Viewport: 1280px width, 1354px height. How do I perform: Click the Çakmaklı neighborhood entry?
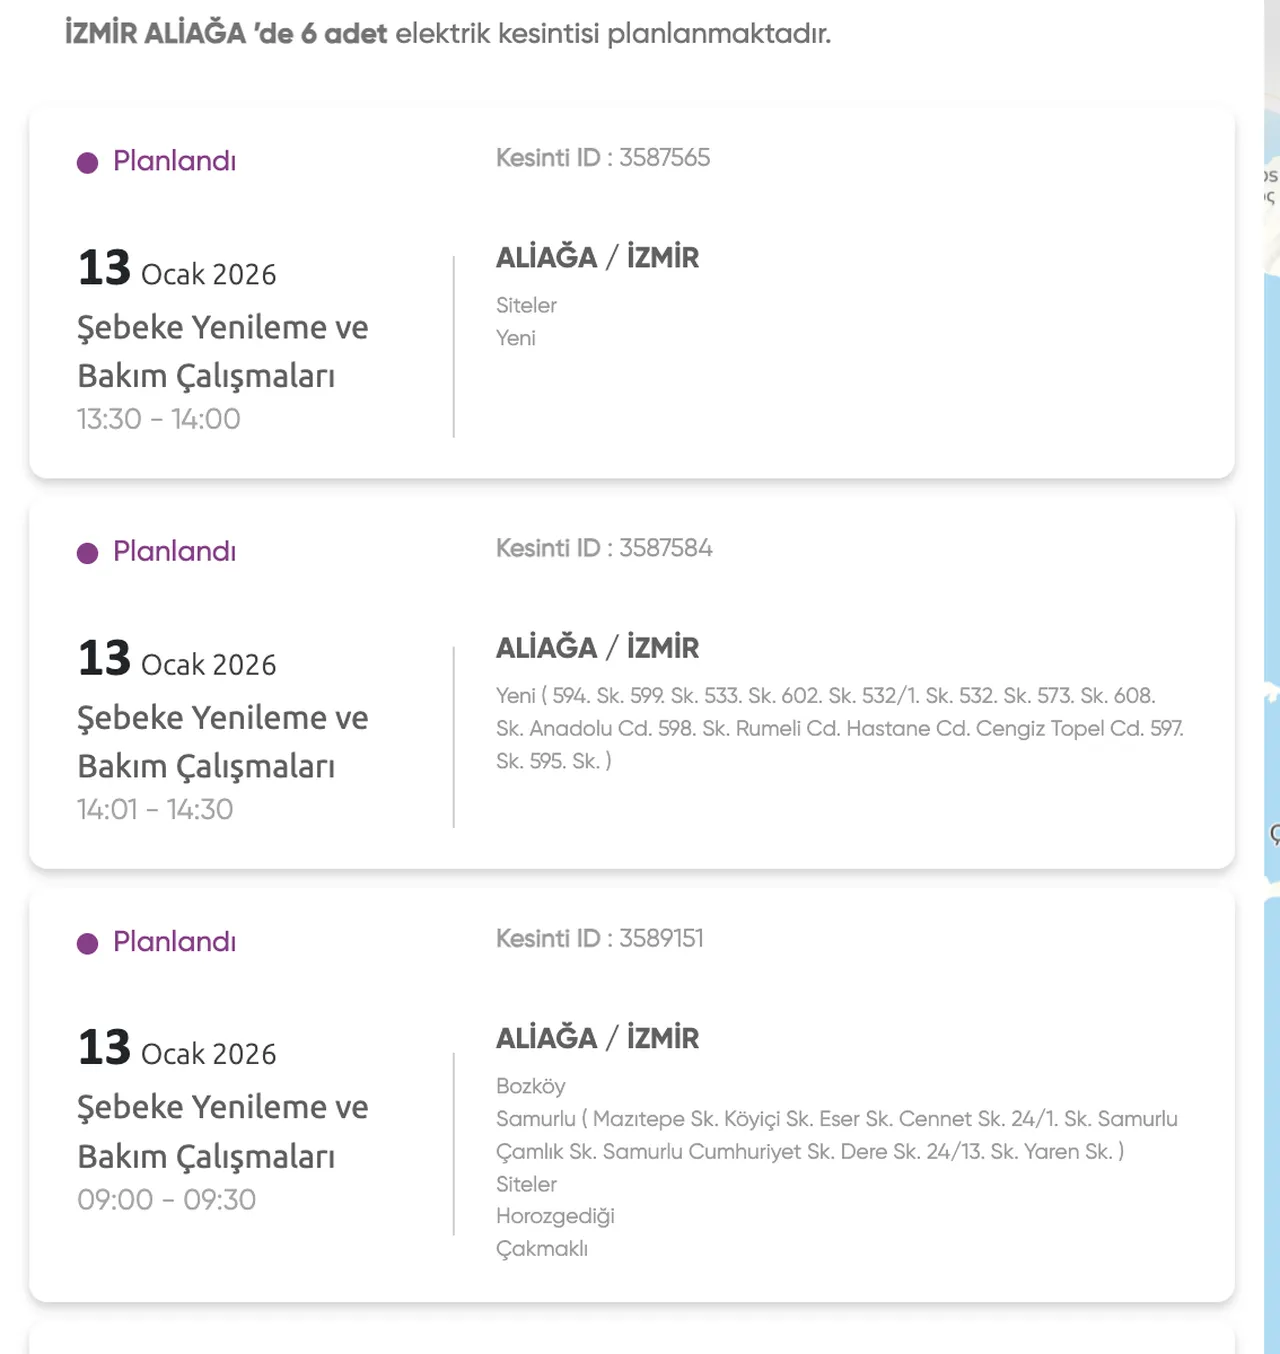click(x=542, y=1249)
